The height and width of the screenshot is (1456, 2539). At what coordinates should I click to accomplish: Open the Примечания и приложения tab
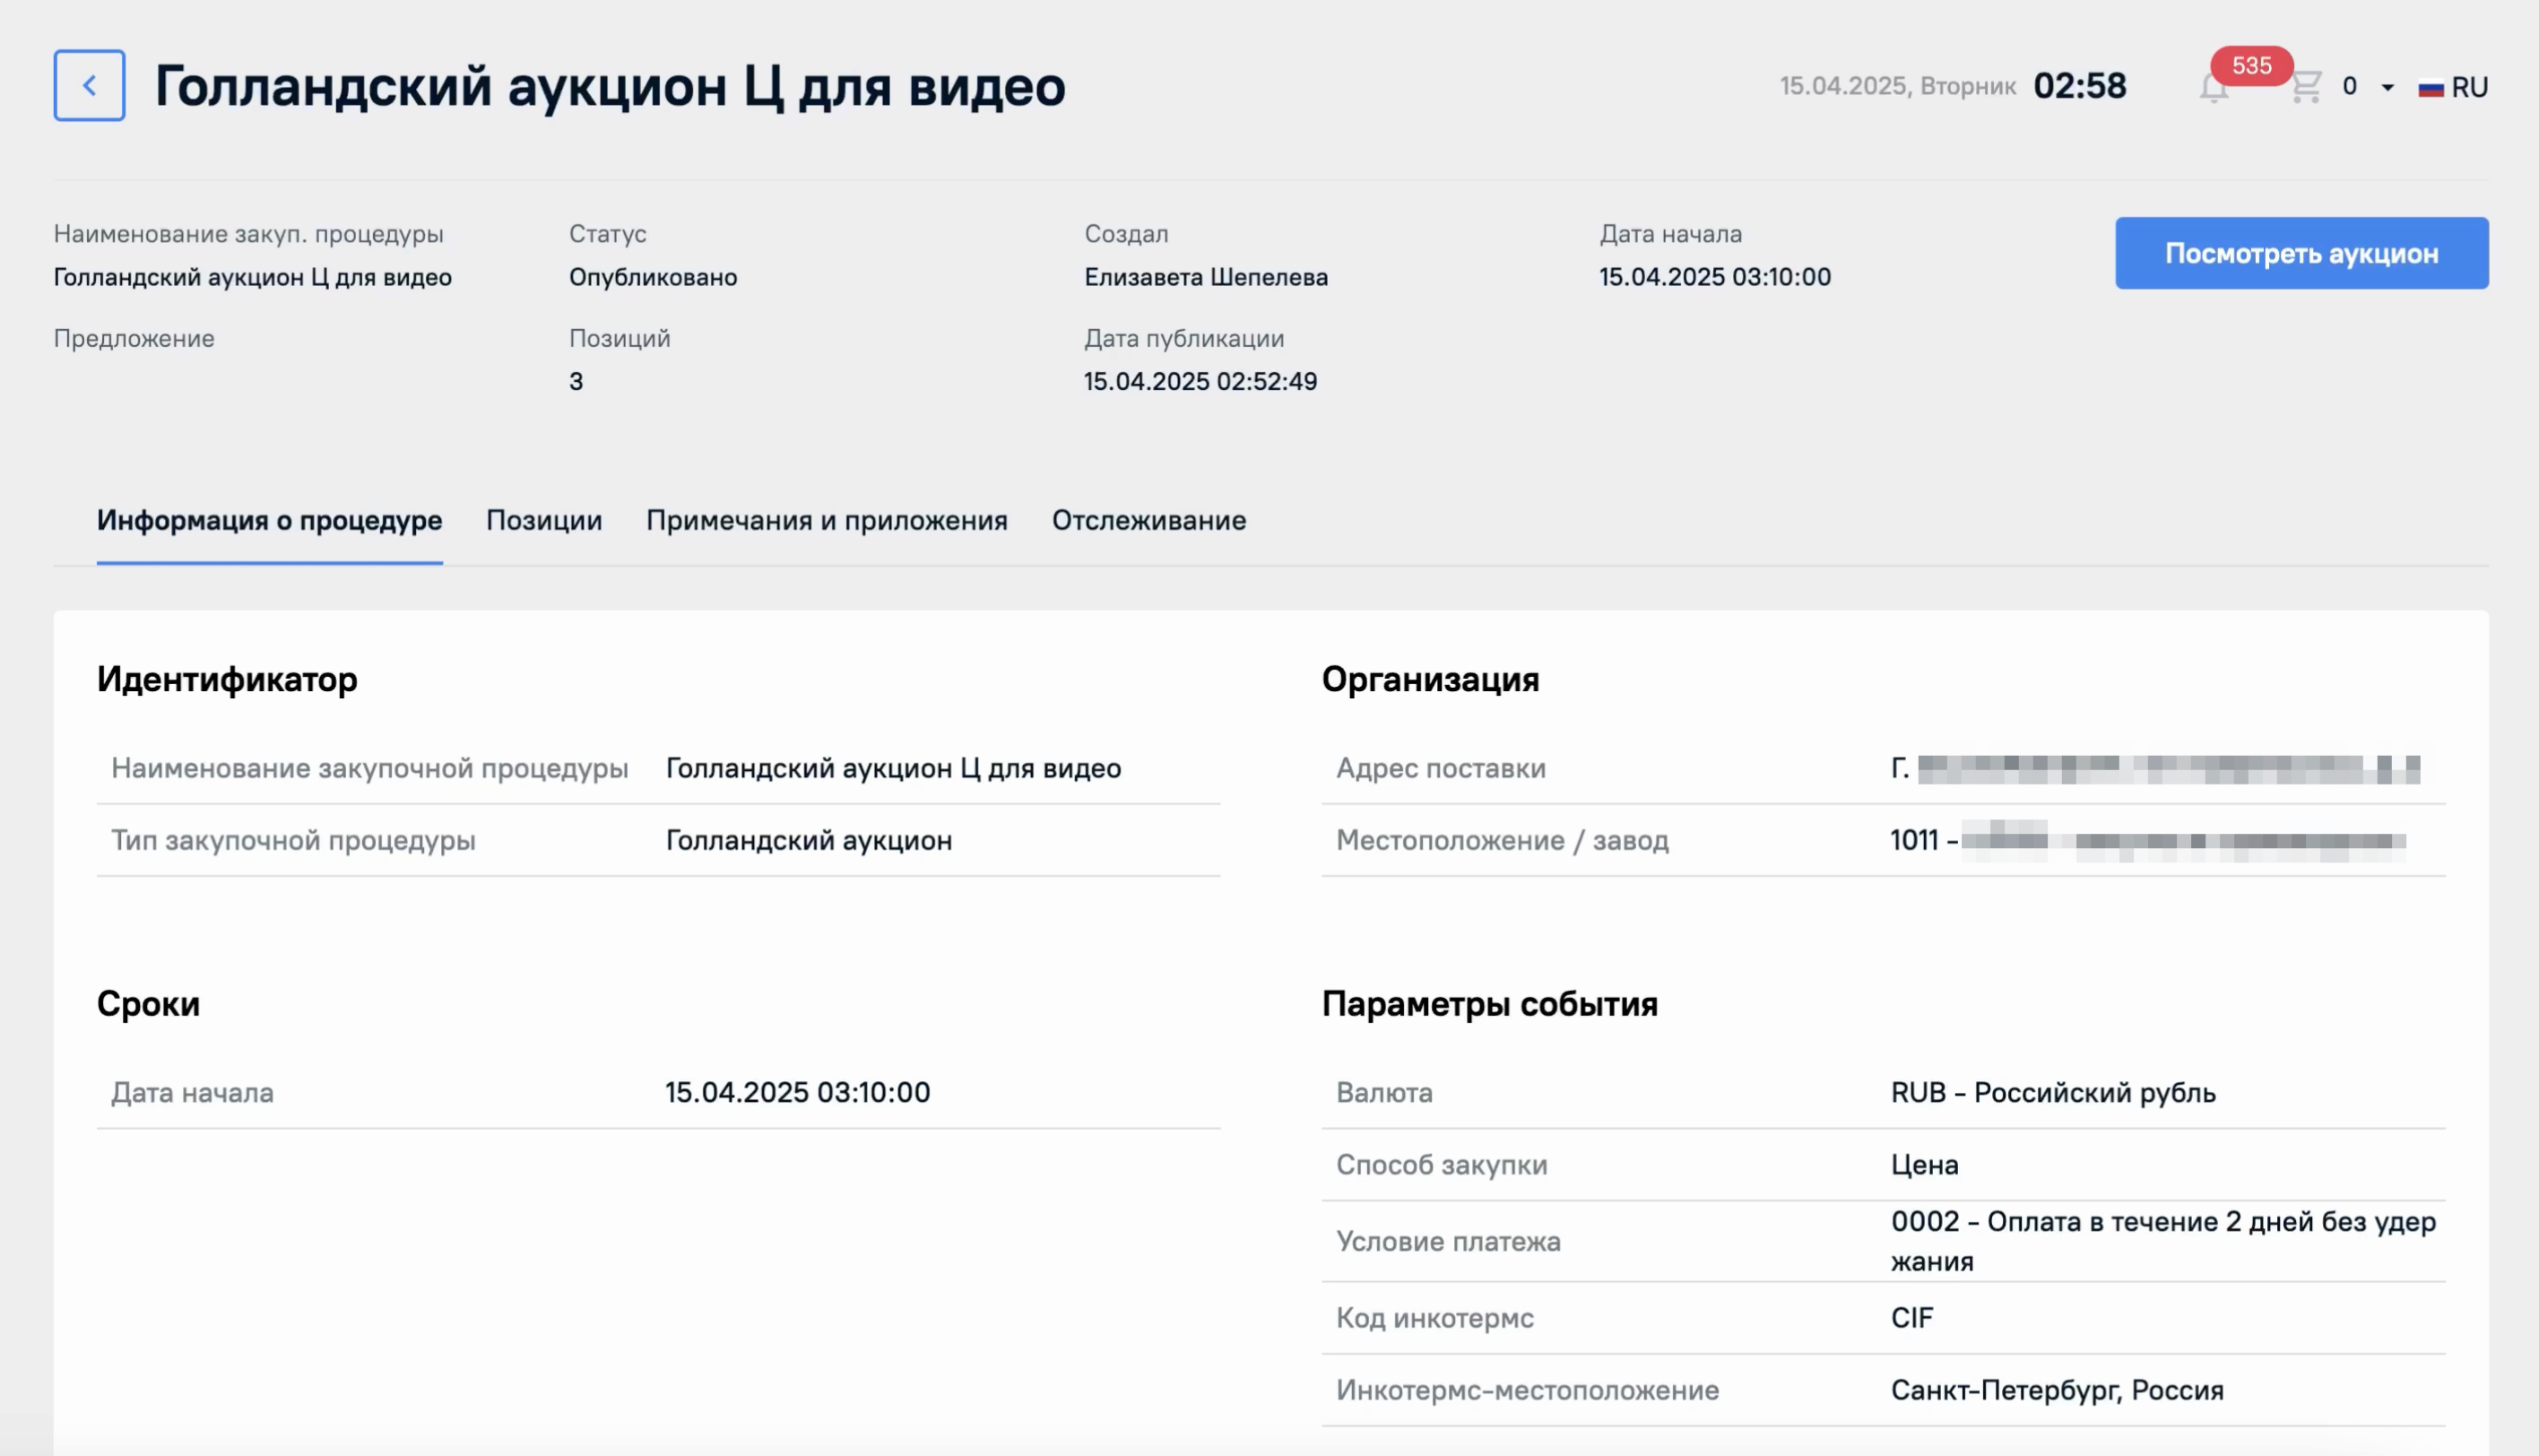[826, 520]
